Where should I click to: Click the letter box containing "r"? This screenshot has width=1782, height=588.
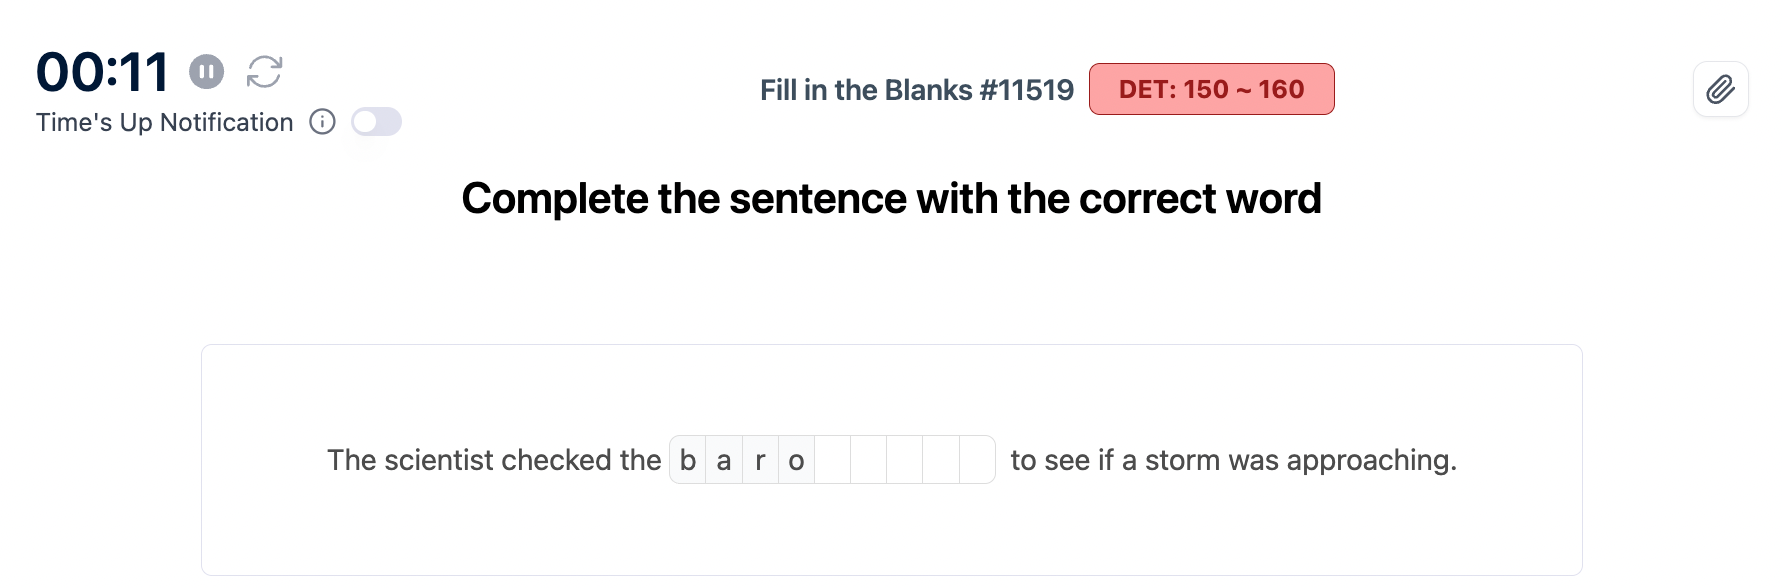coord(760,460)
